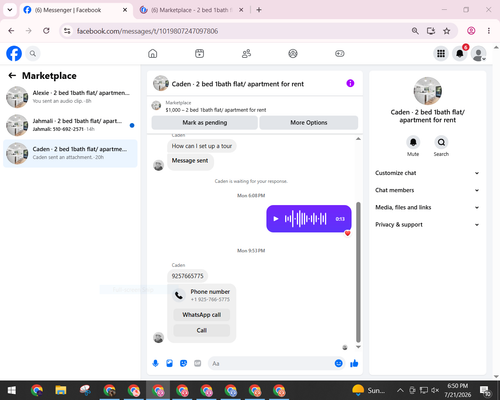The image size is (500, 400).
Task: Click taskbar clock showing 6:50 PM
Action: point(457,390)
